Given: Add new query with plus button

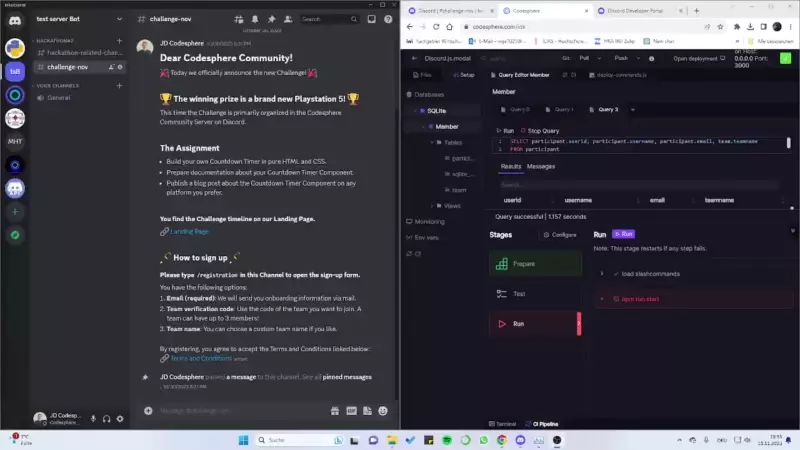Looking at the screenshot, I should tap(633, 110).
